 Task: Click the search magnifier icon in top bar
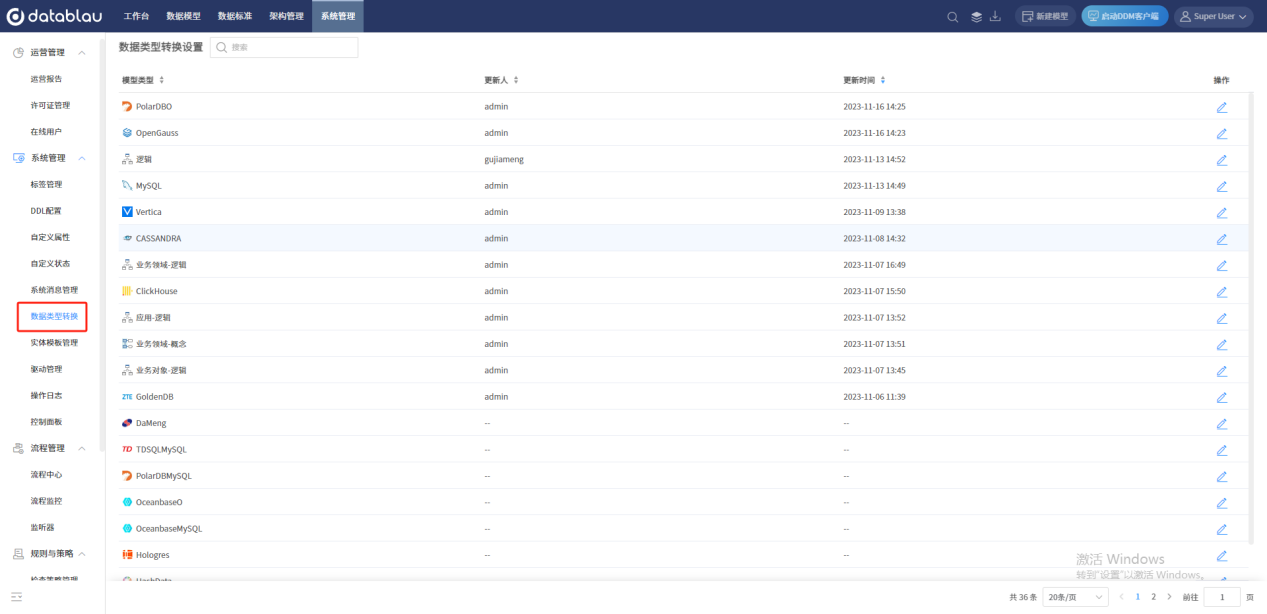pos(953,16)
